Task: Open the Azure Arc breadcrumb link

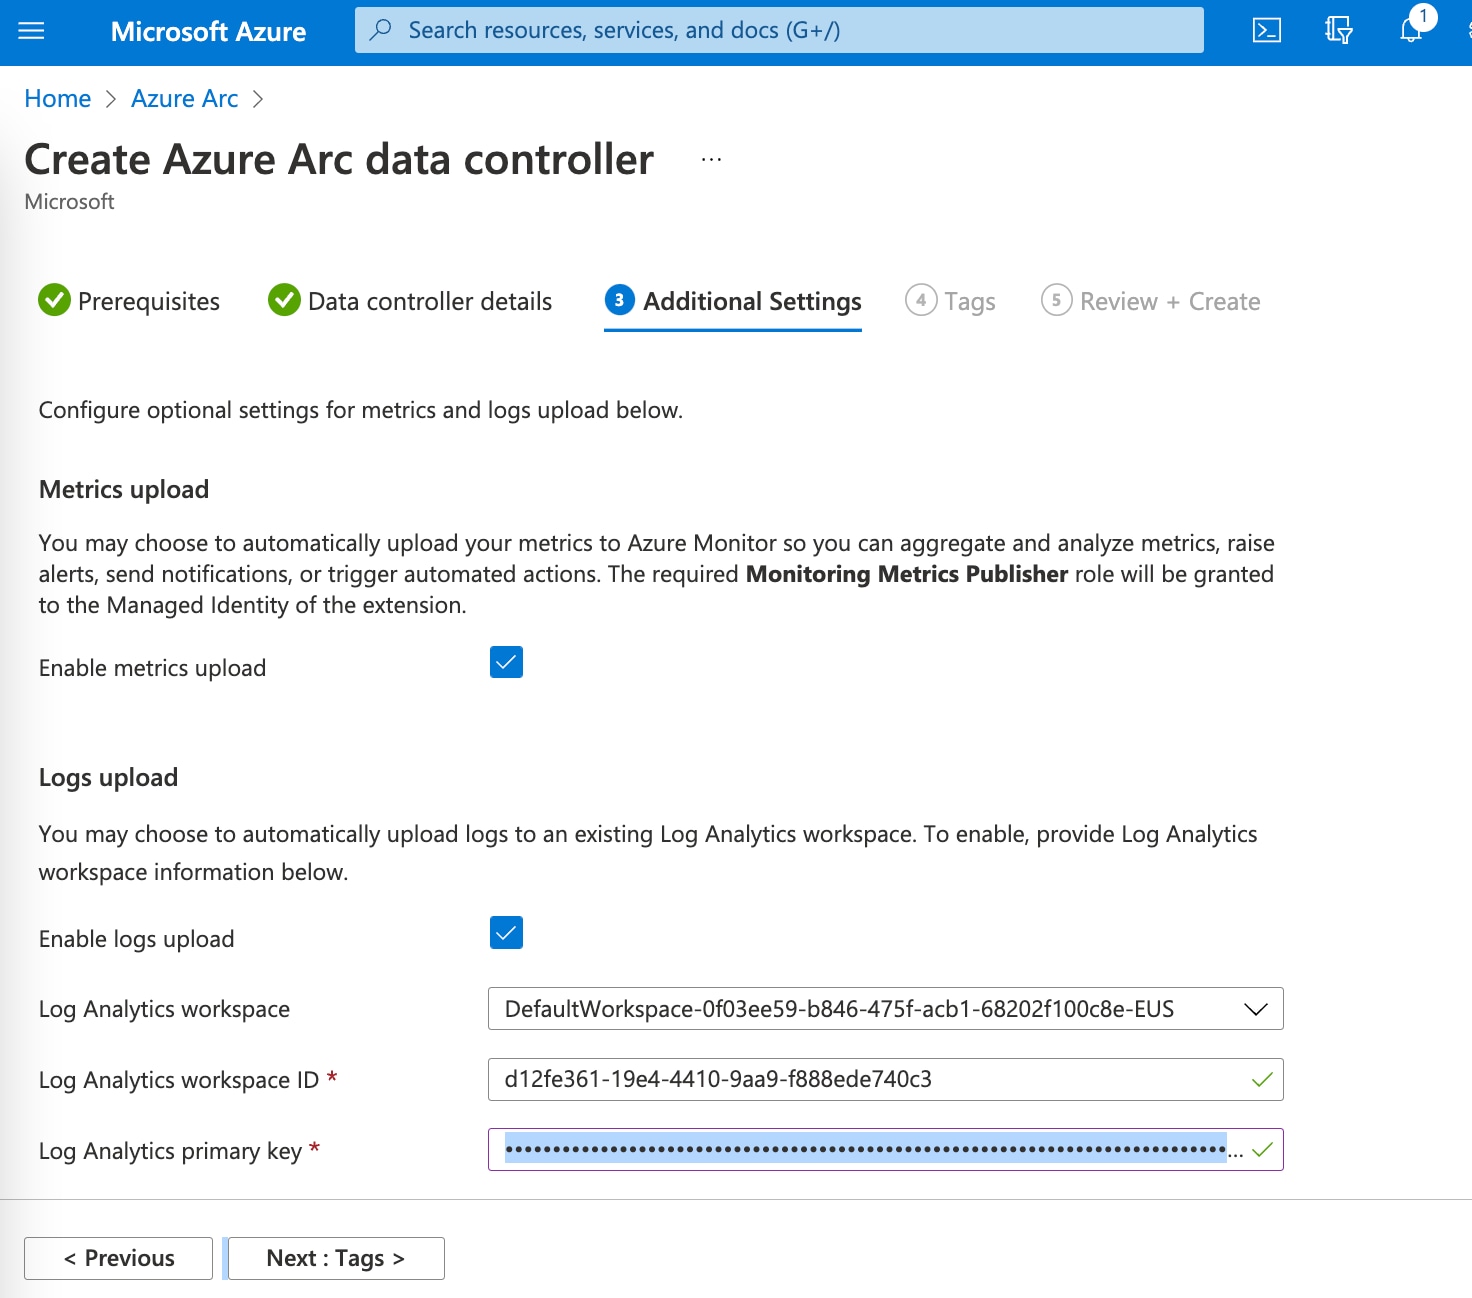Action: [x=185, y=99]
